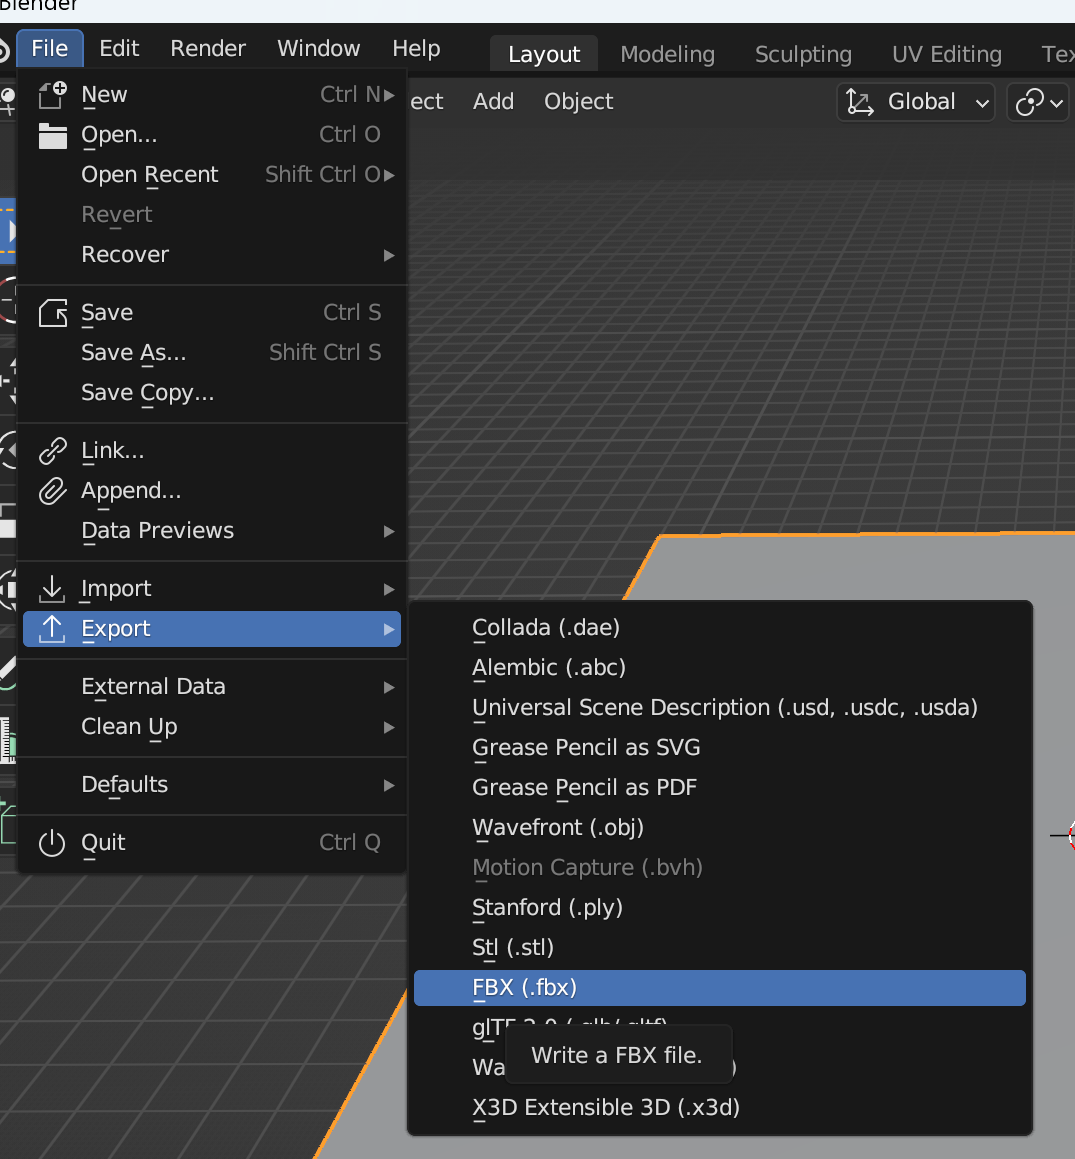Choose Save Copy... entry
Viewport: 1075px width, 1159px height.
coord(212,392)
